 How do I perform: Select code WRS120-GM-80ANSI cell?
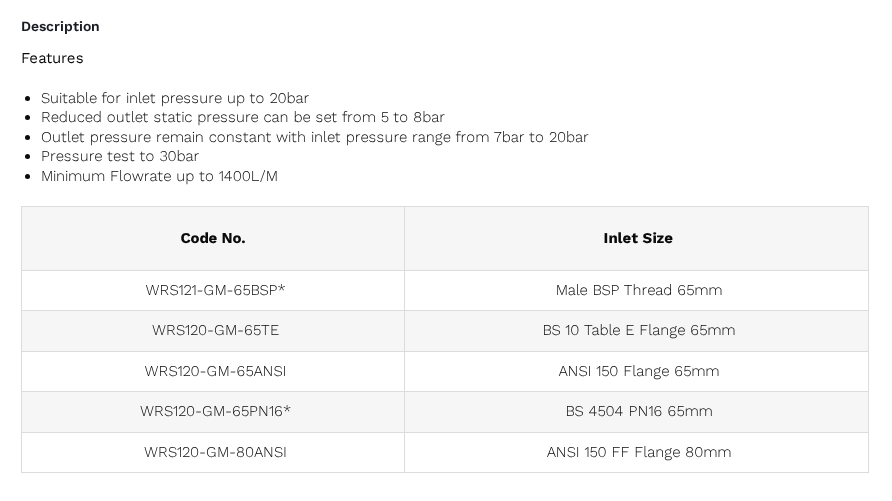(x=215, y=452)
